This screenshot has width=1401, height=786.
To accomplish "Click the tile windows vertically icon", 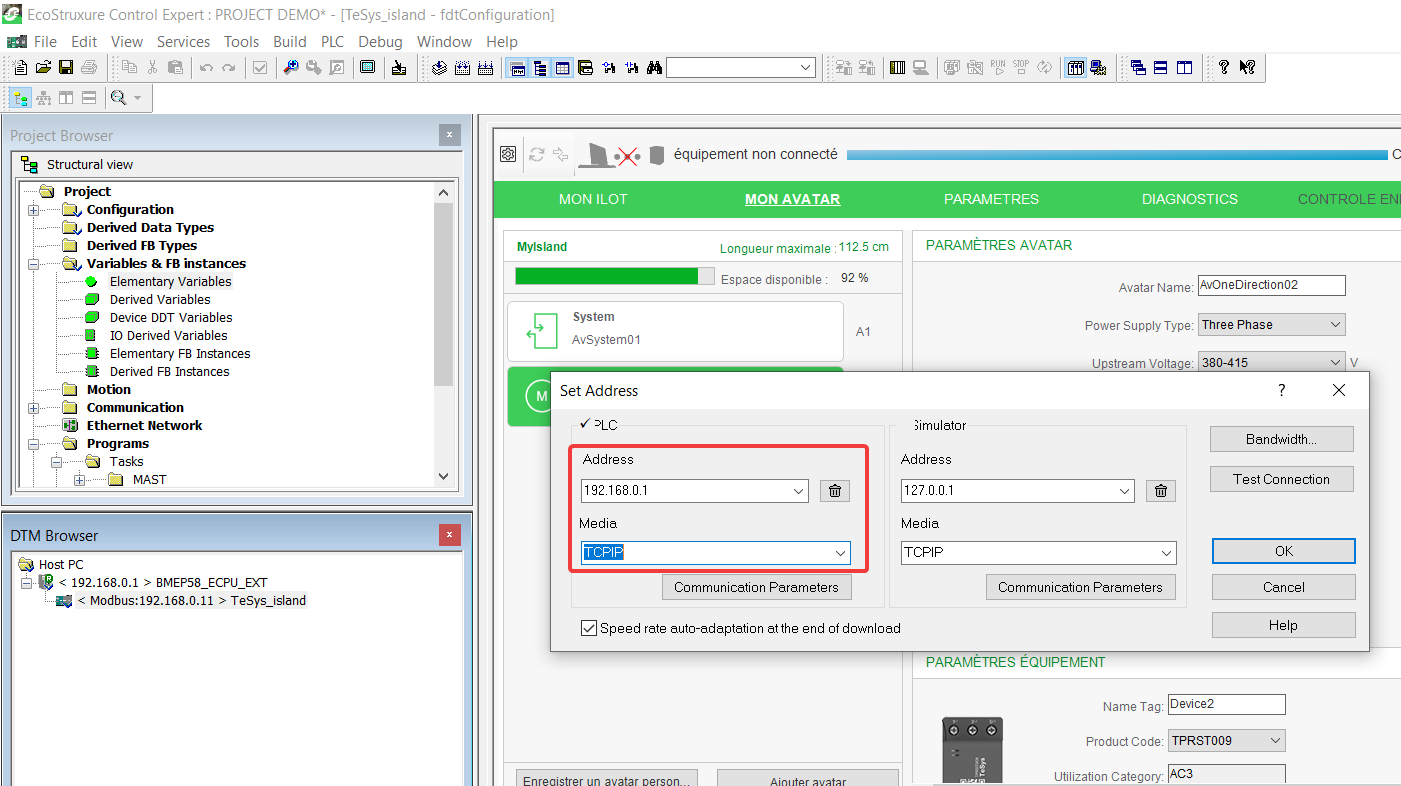I will click(1184, 68).
